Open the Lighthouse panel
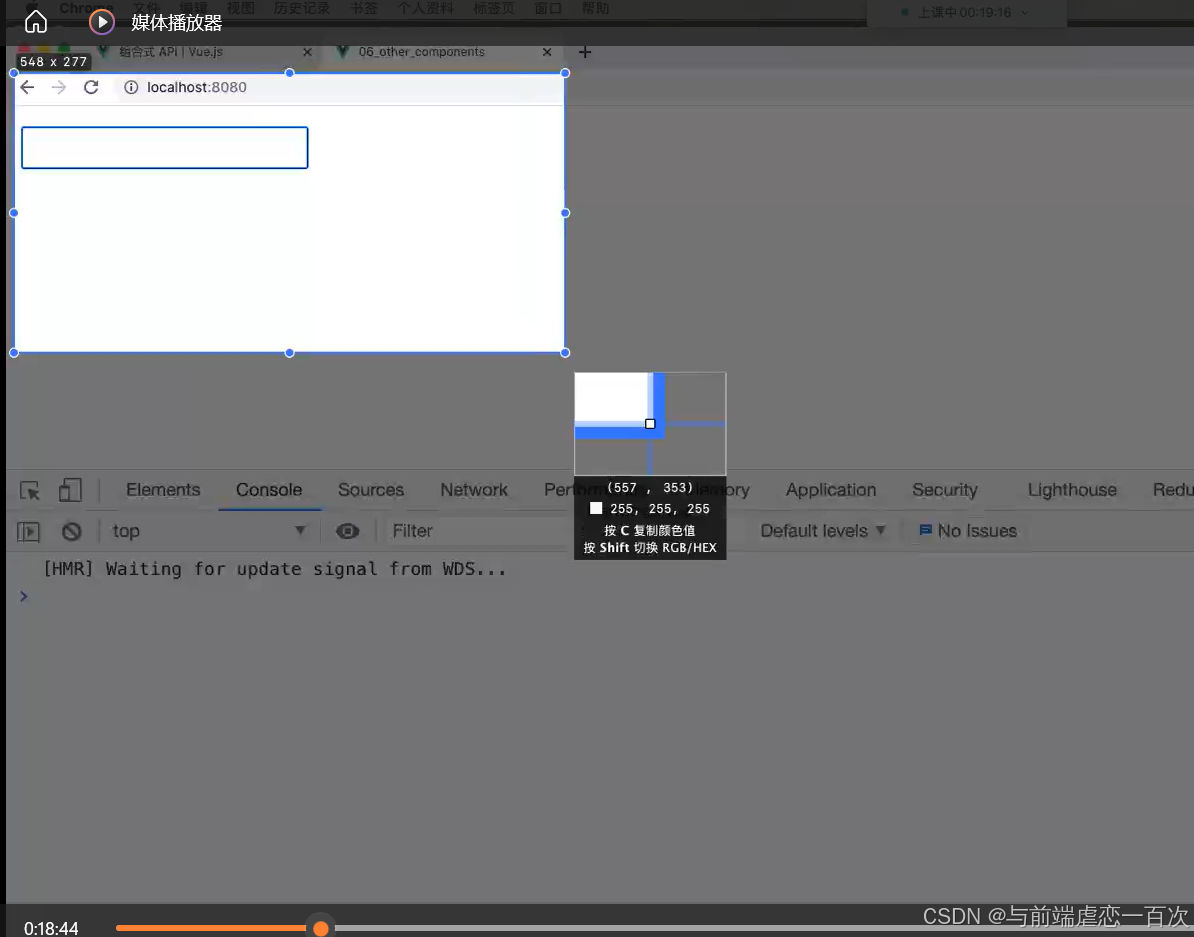1194x937 pixels. (x=1072, y=490)
